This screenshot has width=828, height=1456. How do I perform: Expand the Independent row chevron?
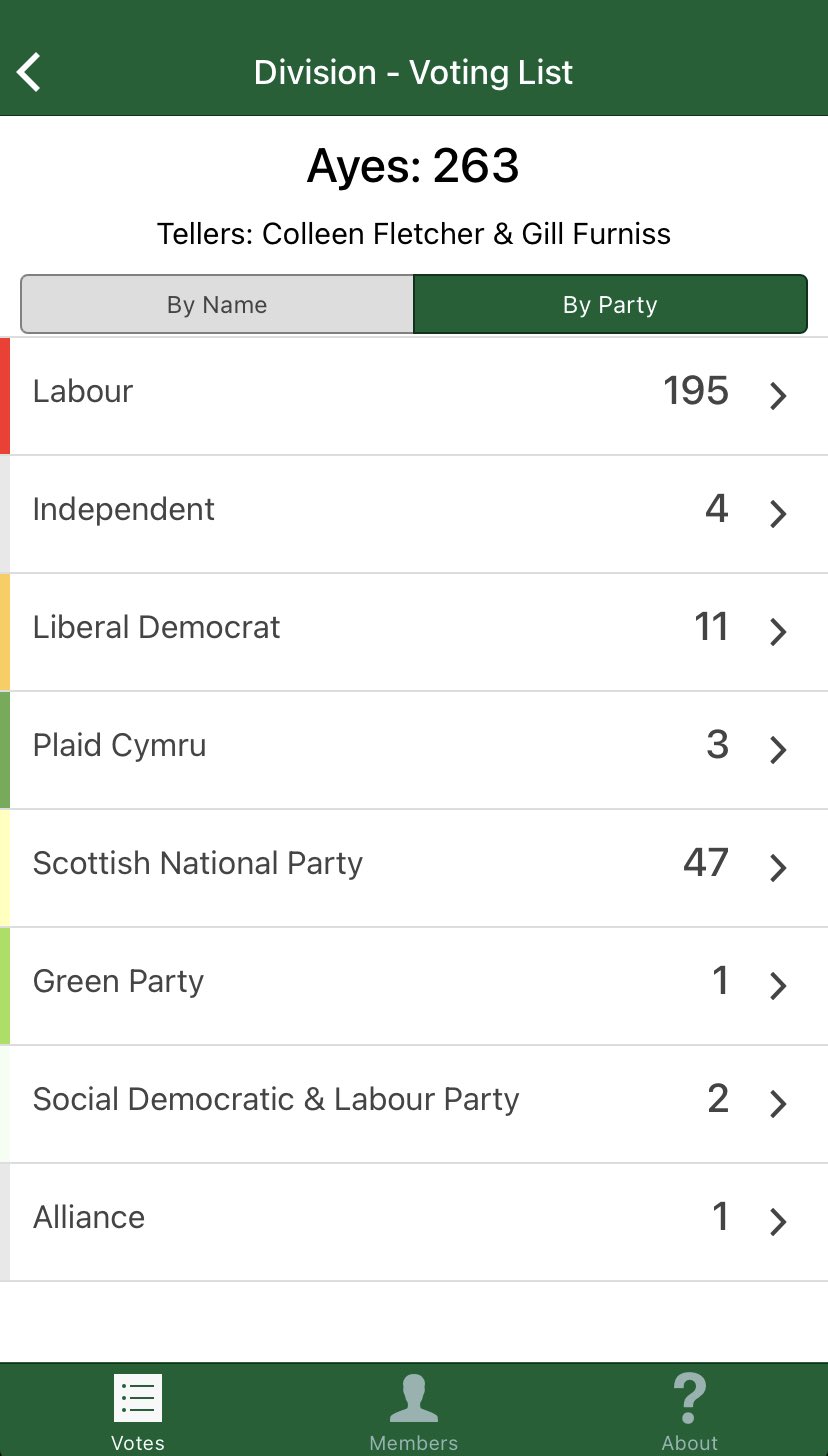778,514
